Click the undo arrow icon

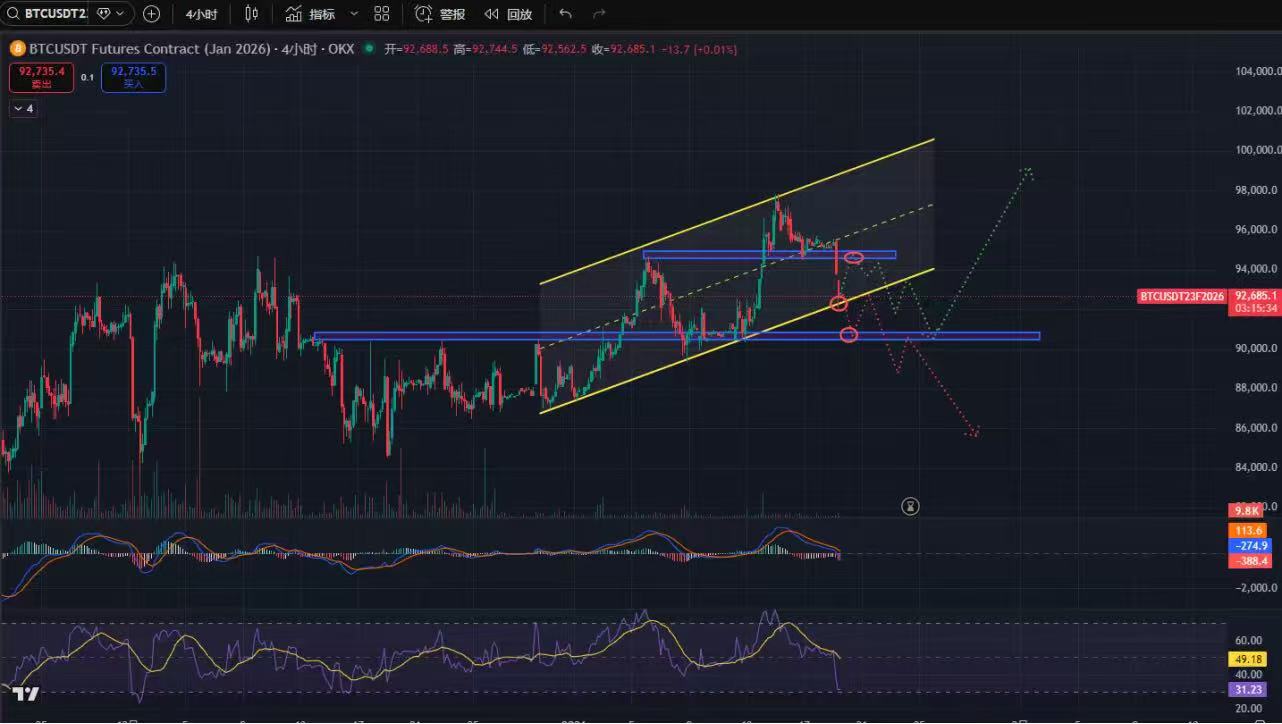(566, 14)
